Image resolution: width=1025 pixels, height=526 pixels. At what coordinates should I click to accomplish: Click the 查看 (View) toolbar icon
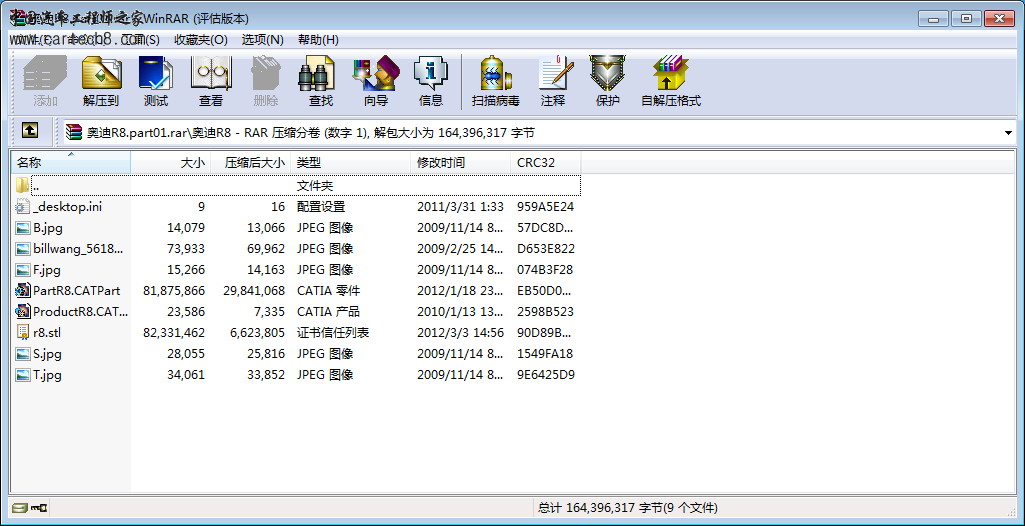click(x=210, y=73)
